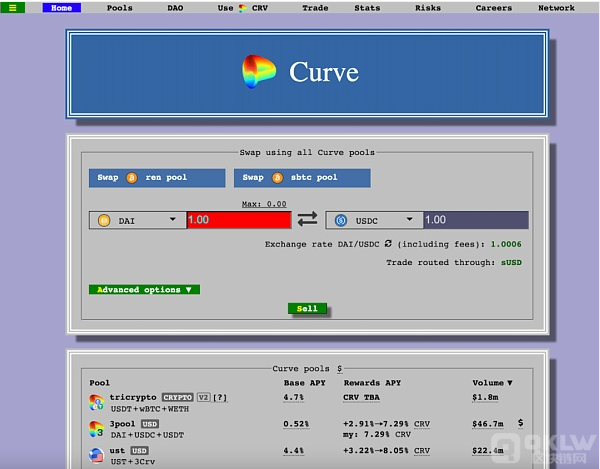The width and height of the screenshot is (600, 469).
Task: Open the ust pool row
Action: [305, 456]
